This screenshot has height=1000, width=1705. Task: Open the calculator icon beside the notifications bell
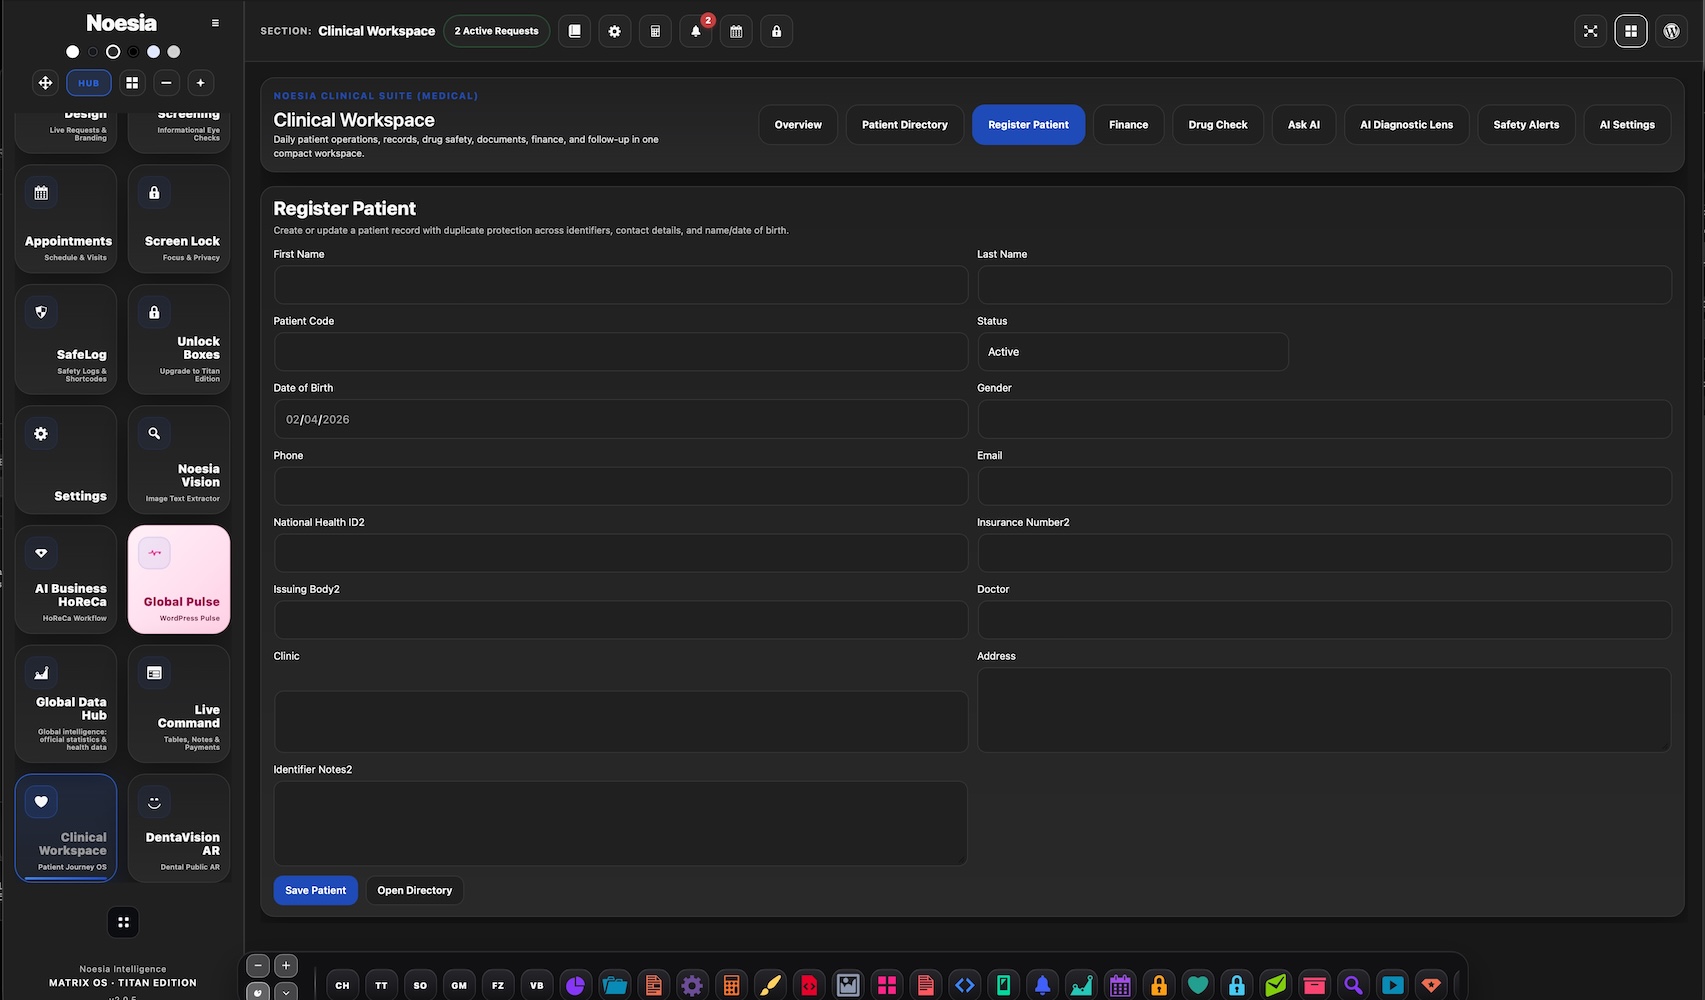click(655, 31)
